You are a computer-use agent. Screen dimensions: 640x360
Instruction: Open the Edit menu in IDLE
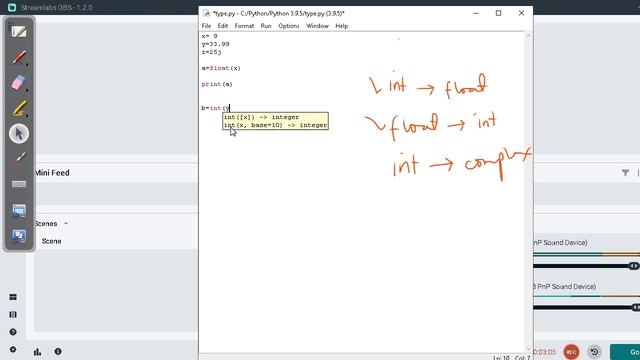[x=222, y=26]
